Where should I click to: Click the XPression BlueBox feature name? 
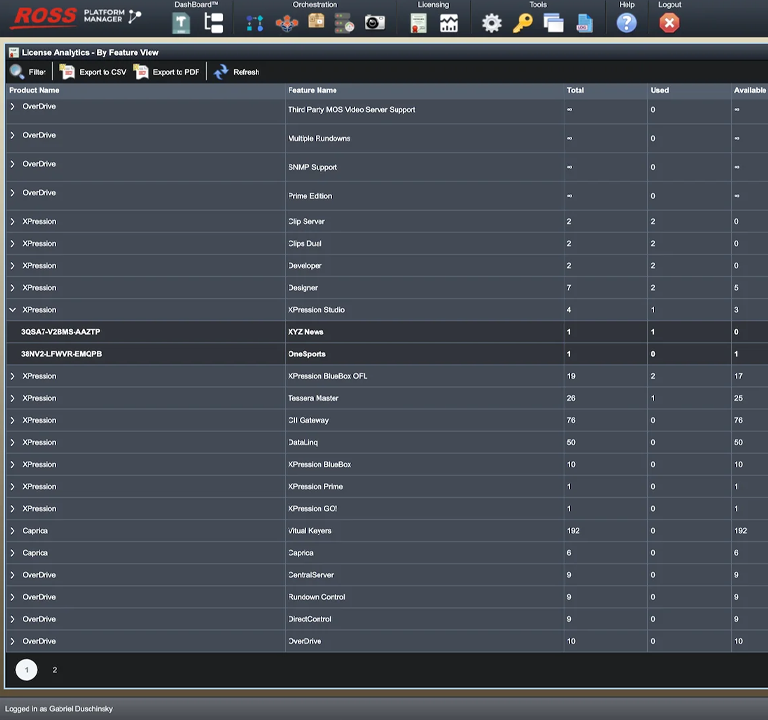point(319,464)
